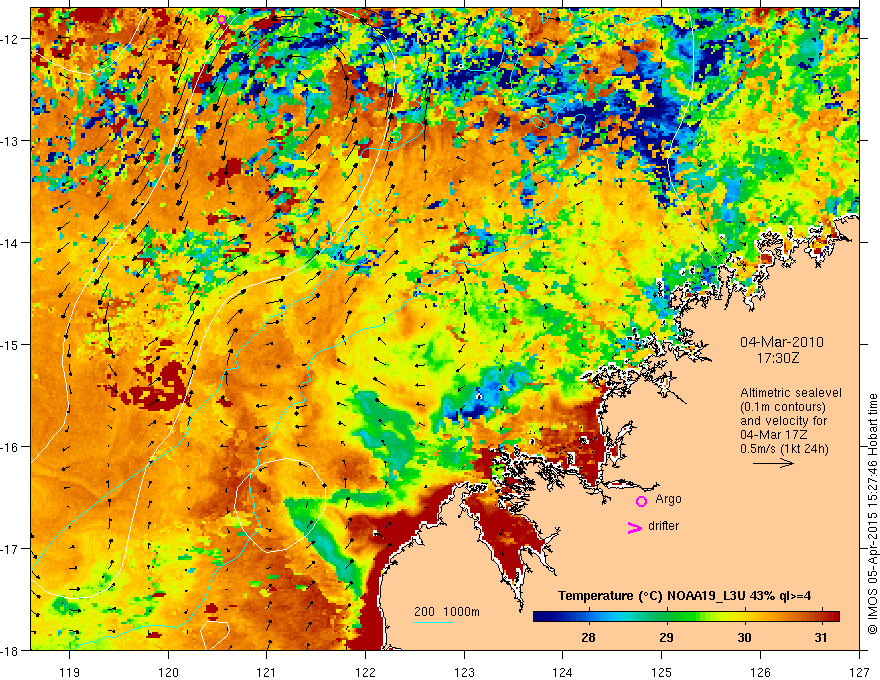Click the latitude axis label "-15"
Viewport: 880px width, 680px height.
click(11, 344)
